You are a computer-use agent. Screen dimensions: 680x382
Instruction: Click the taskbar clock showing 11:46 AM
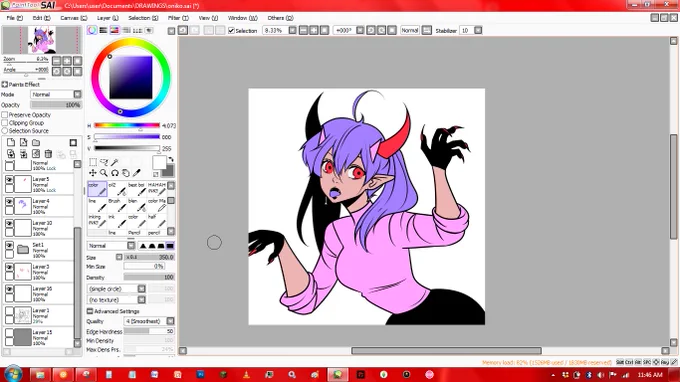[650, 375]
